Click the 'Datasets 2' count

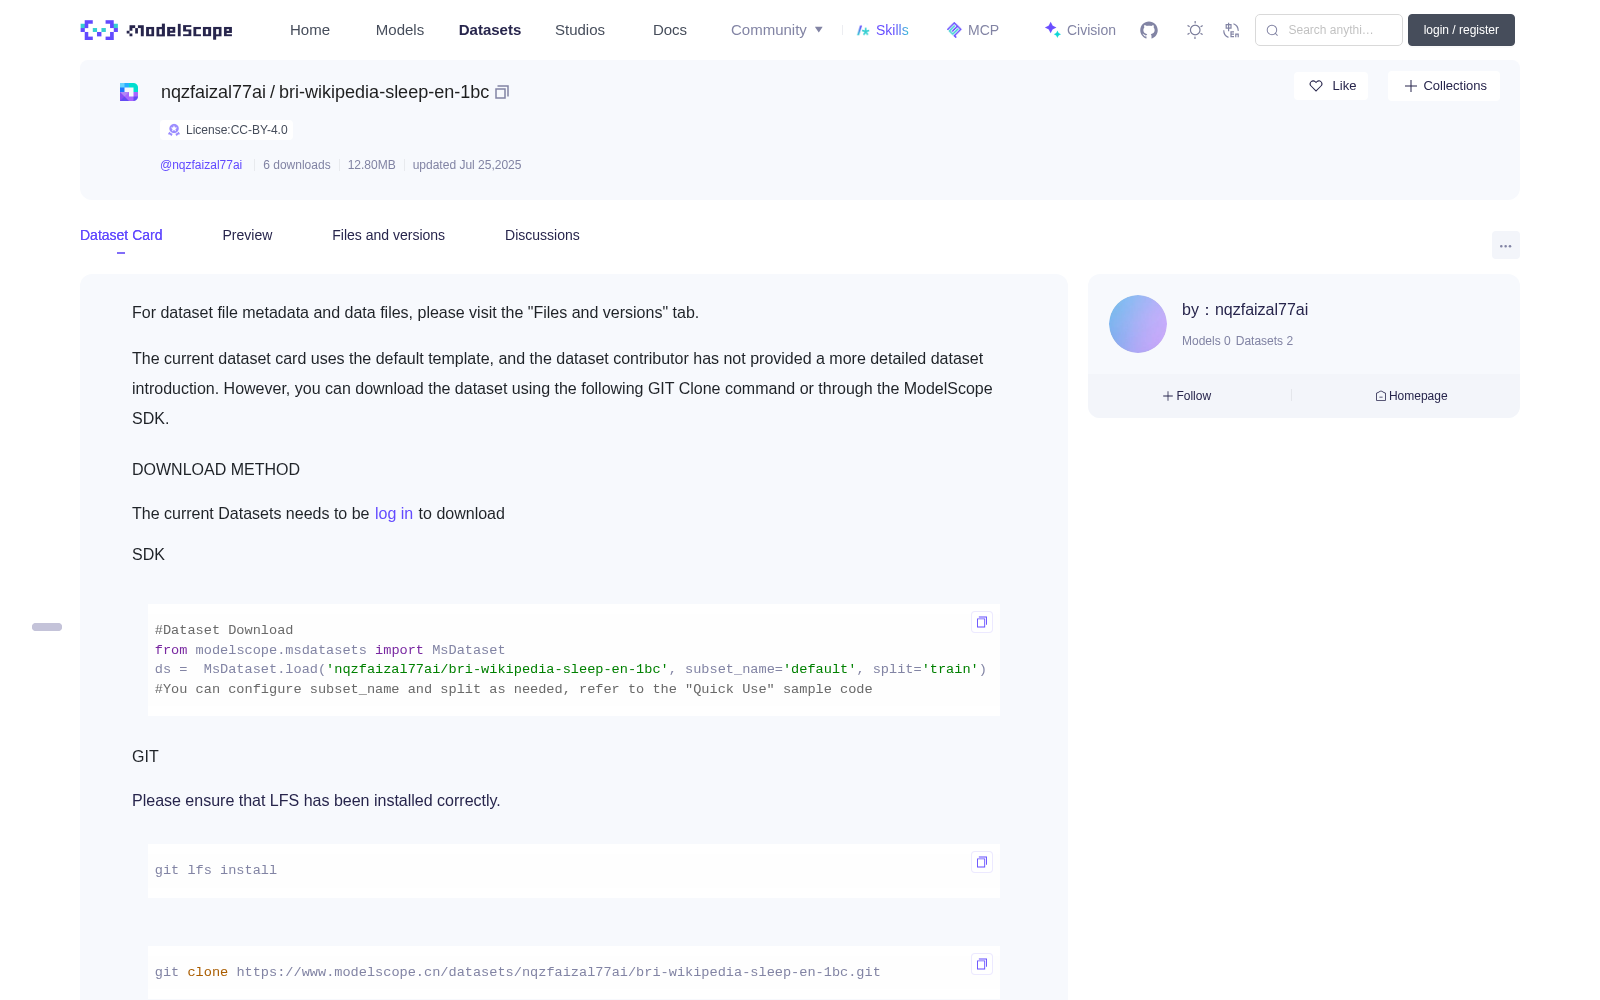pyautogui.click(x=1264, y=341)
